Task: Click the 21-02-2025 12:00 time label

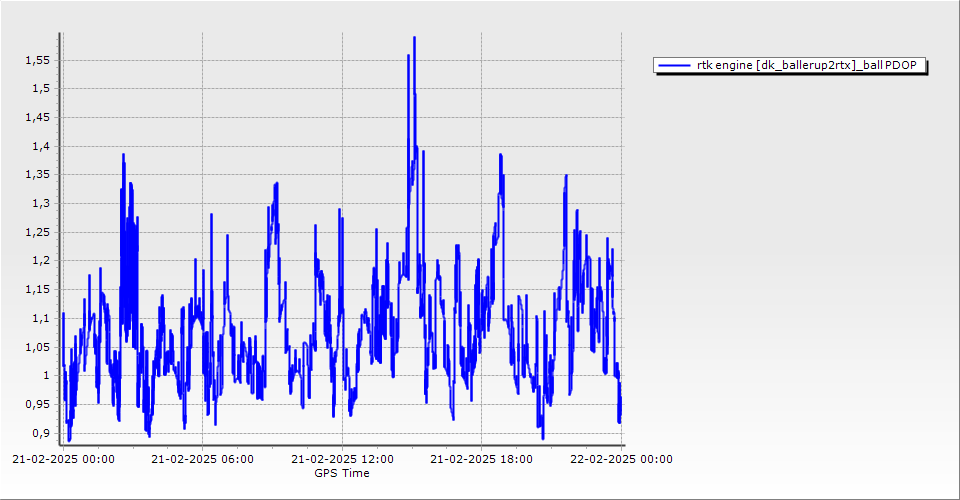Action: point(342,459)
